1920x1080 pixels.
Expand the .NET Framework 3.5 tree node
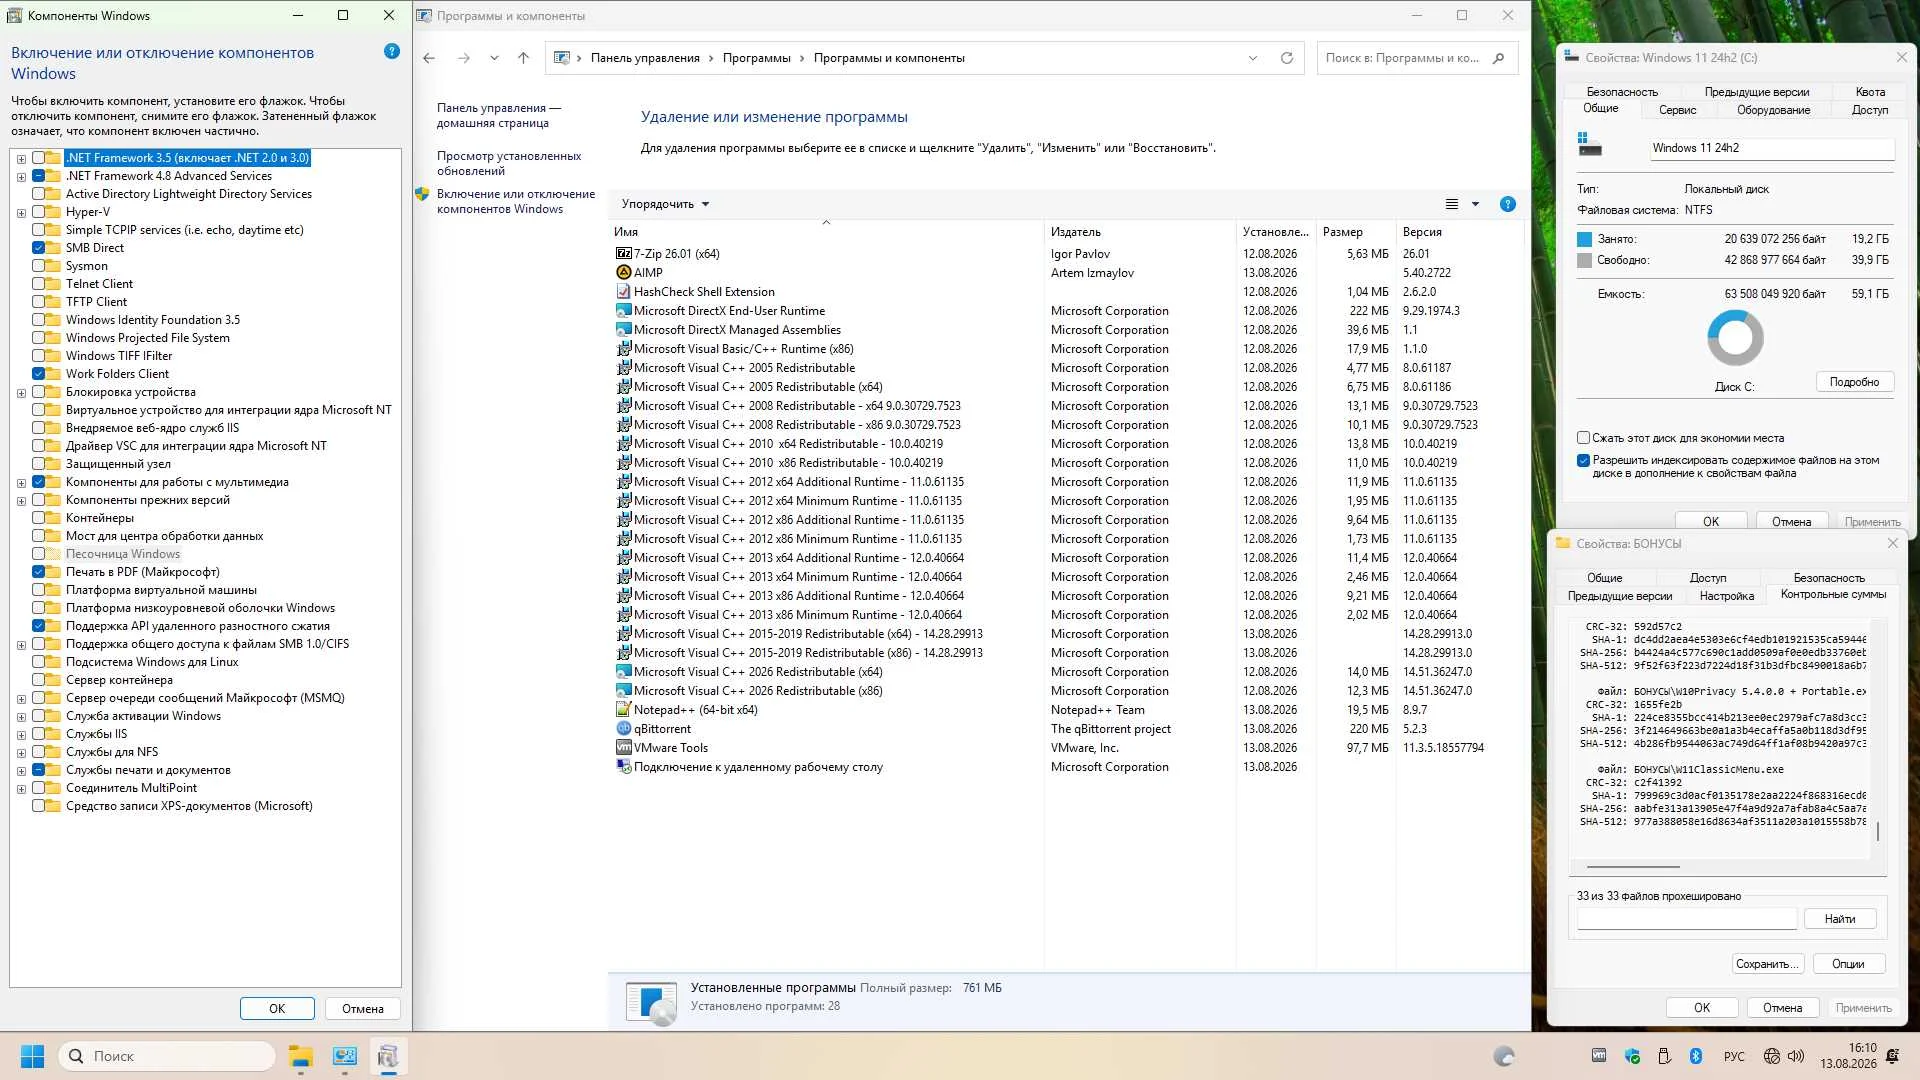point(21,158)
